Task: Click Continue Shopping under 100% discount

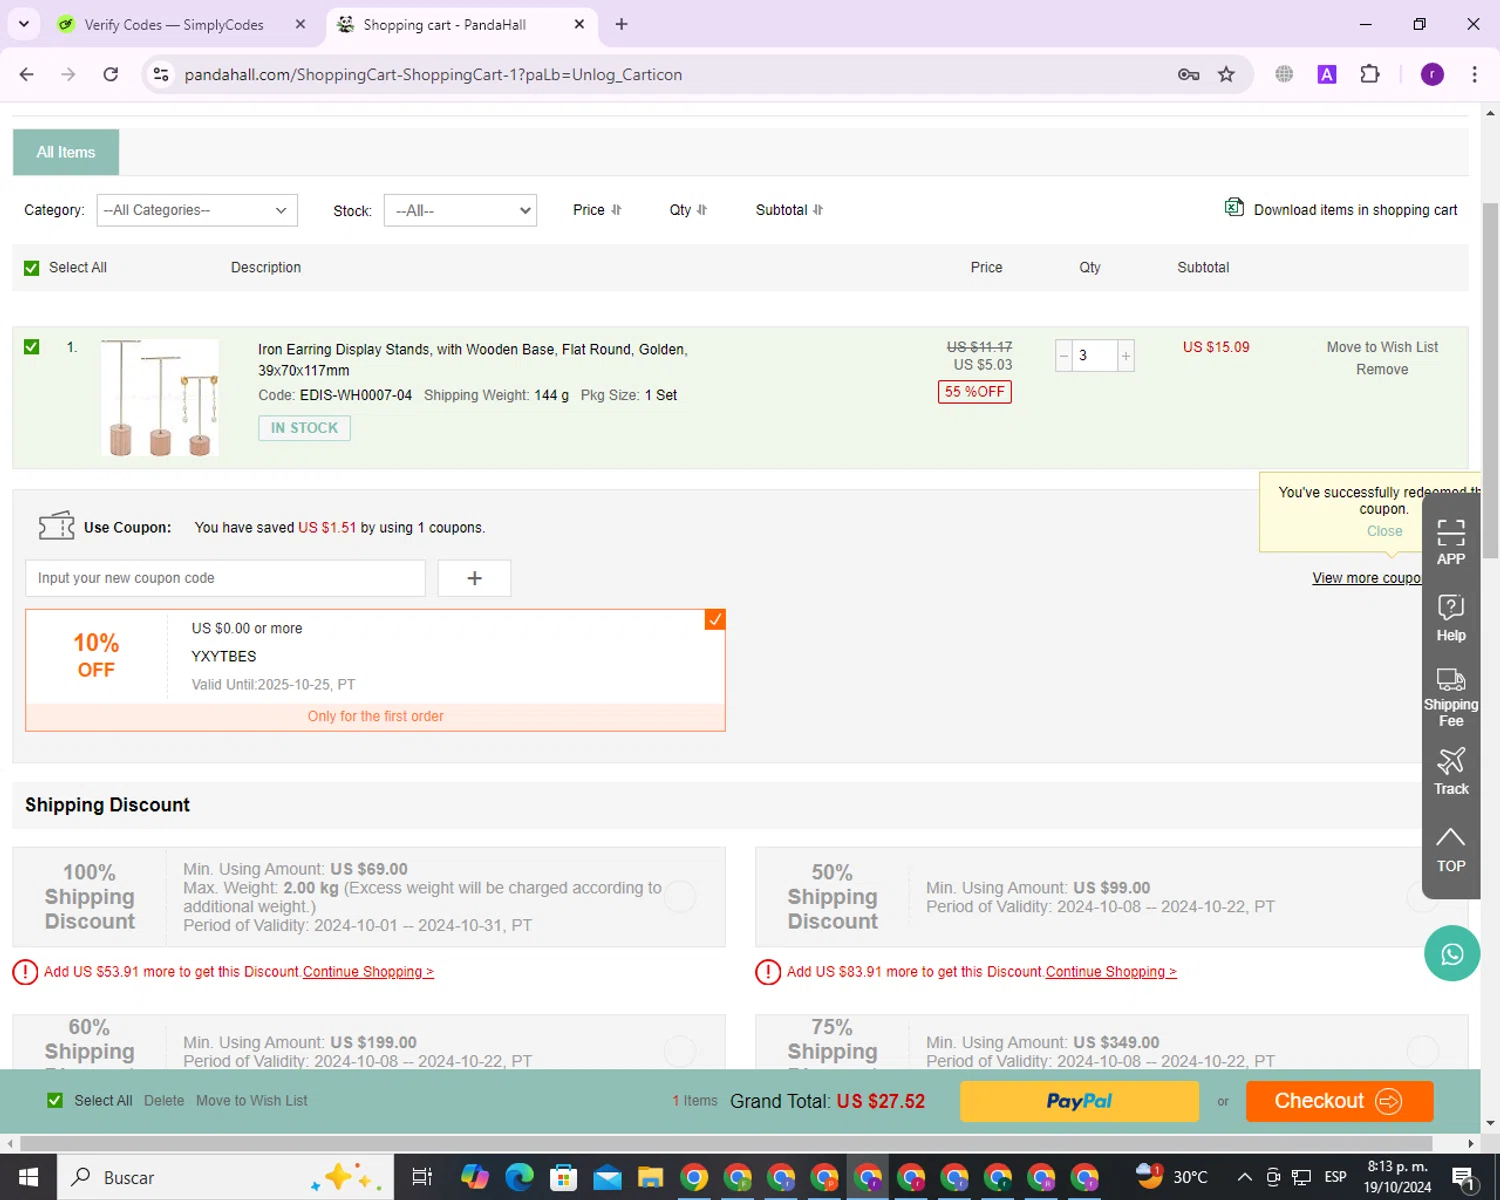Action: tap(368, 972)
